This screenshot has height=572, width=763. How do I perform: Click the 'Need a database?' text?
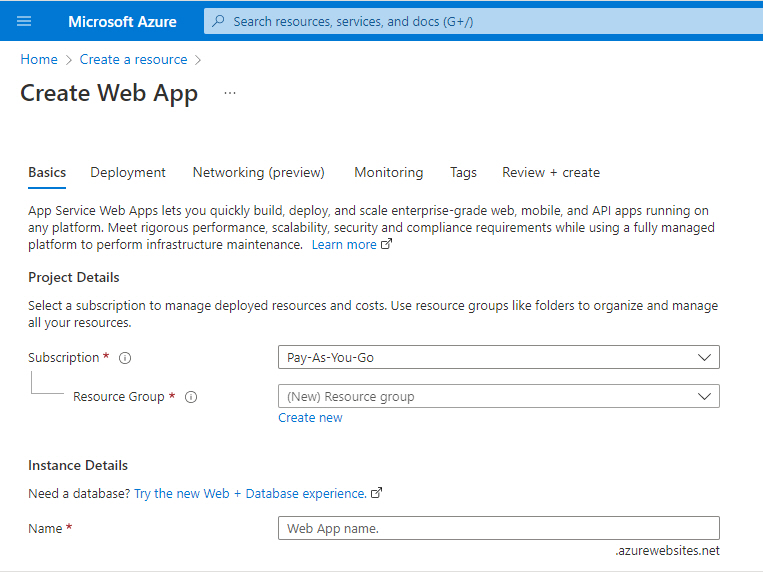(x=79, y=494)
